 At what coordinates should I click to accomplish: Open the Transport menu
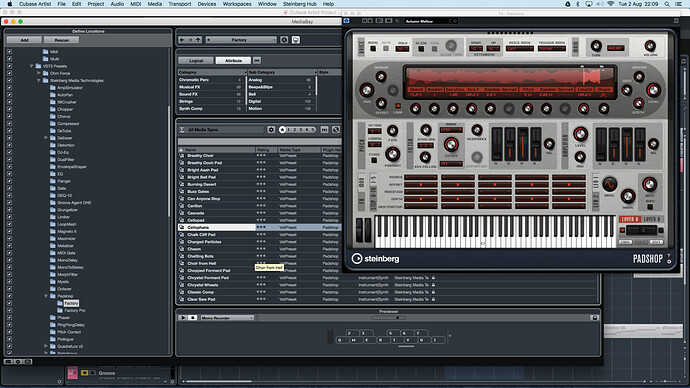pos(180,4)
